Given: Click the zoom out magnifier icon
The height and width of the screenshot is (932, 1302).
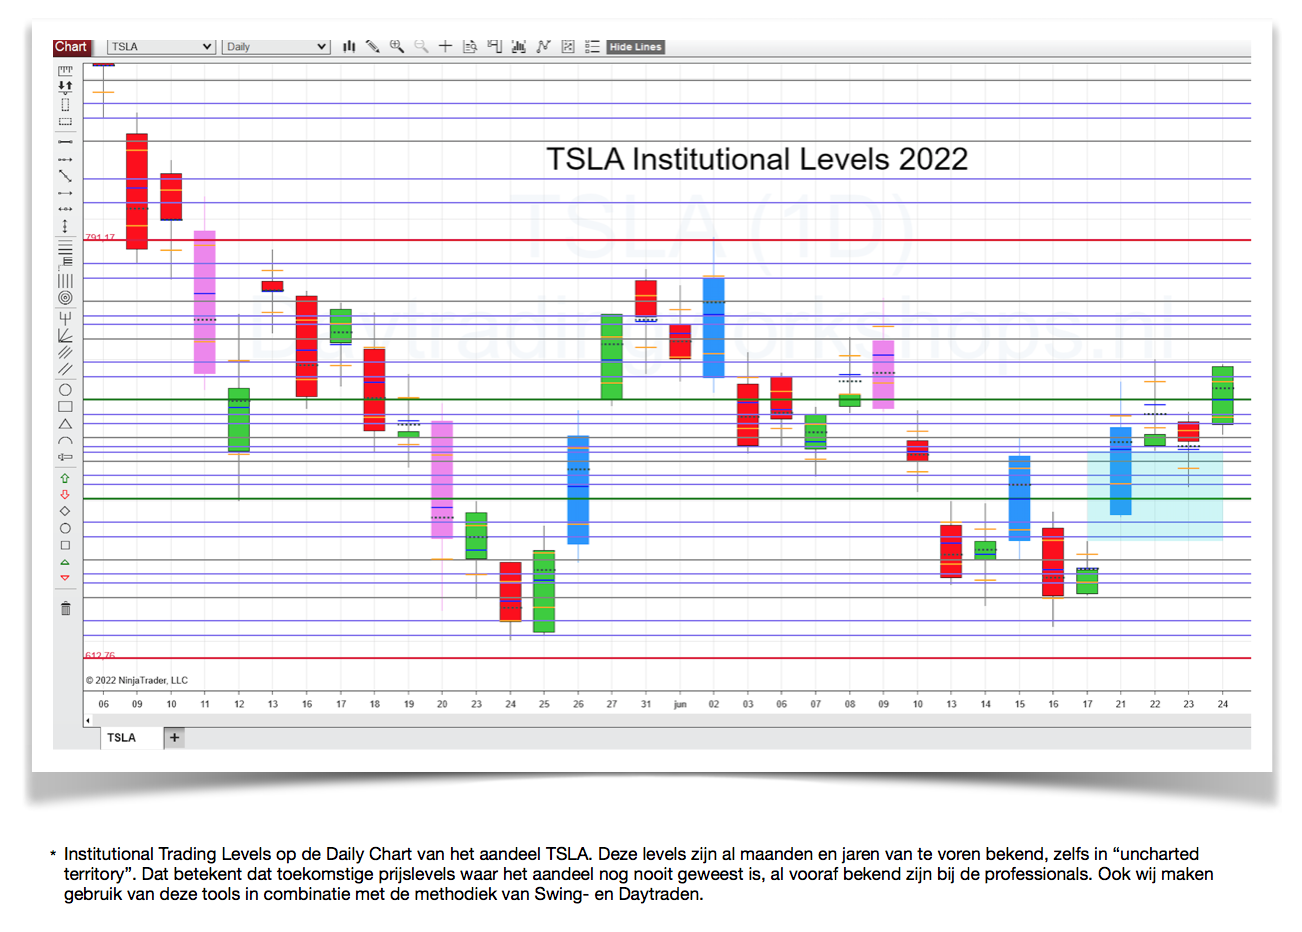Looking at the screenshot, I should click(x=421, y=46).
